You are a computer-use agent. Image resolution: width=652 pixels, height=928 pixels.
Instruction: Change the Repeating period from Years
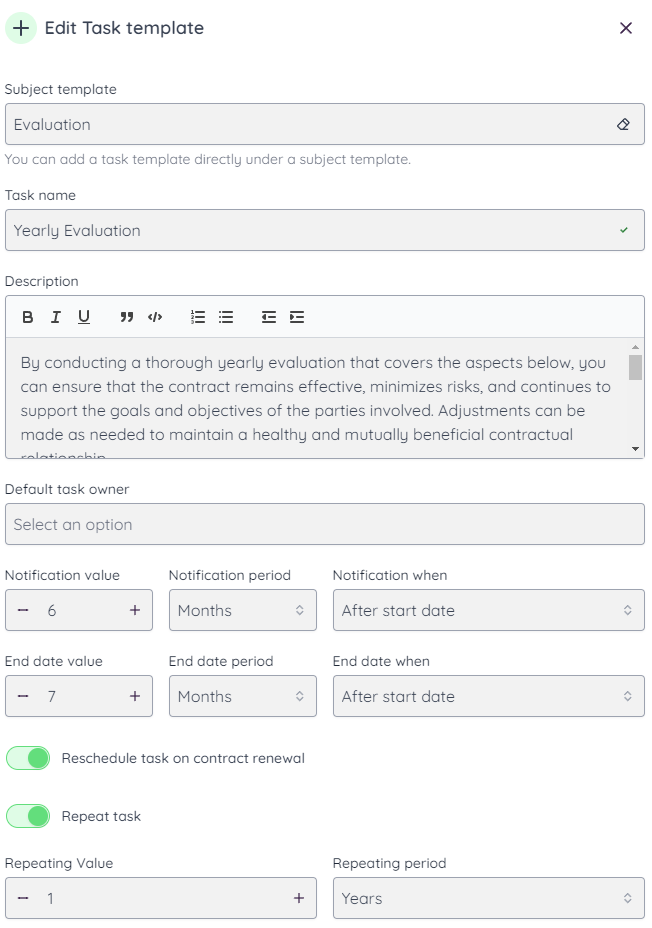tap(488, 898)
